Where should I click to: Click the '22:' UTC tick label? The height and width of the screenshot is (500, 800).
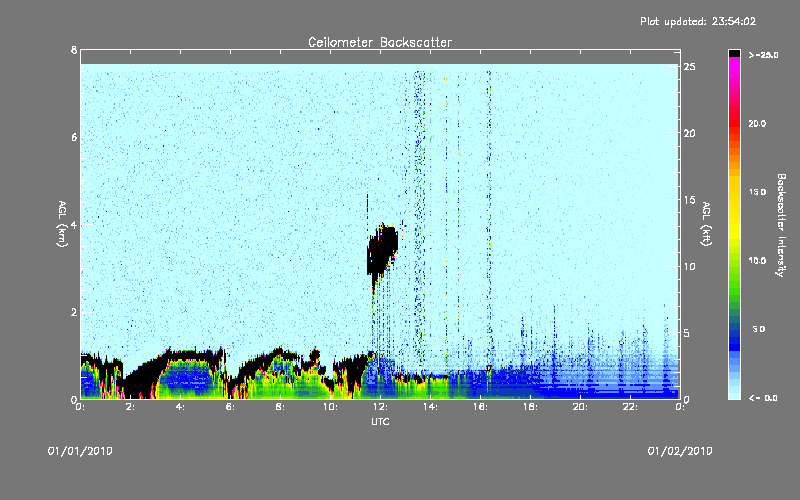coord(630,407)
